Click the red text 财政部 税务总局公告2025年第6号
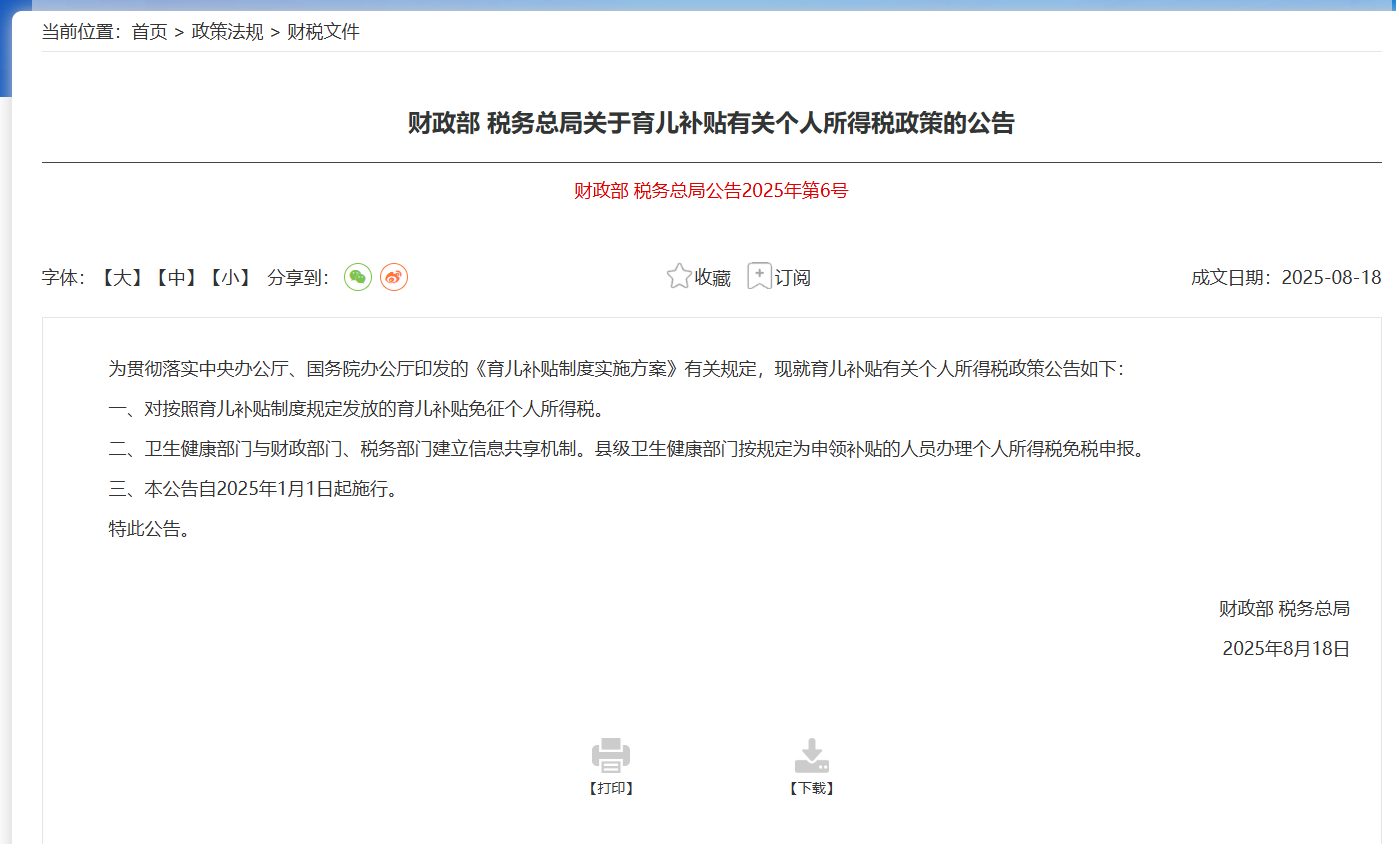Viewport: 1396px width, 844px height. tap(711, 191)
